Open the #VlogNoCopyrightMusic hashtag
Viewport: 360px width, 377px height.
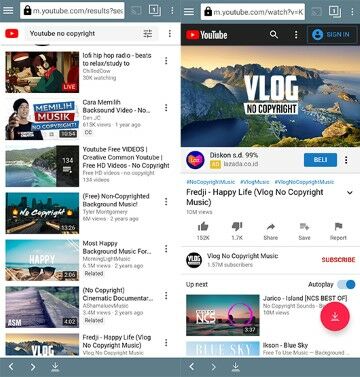pyautogui.click(x=304, y=182)
